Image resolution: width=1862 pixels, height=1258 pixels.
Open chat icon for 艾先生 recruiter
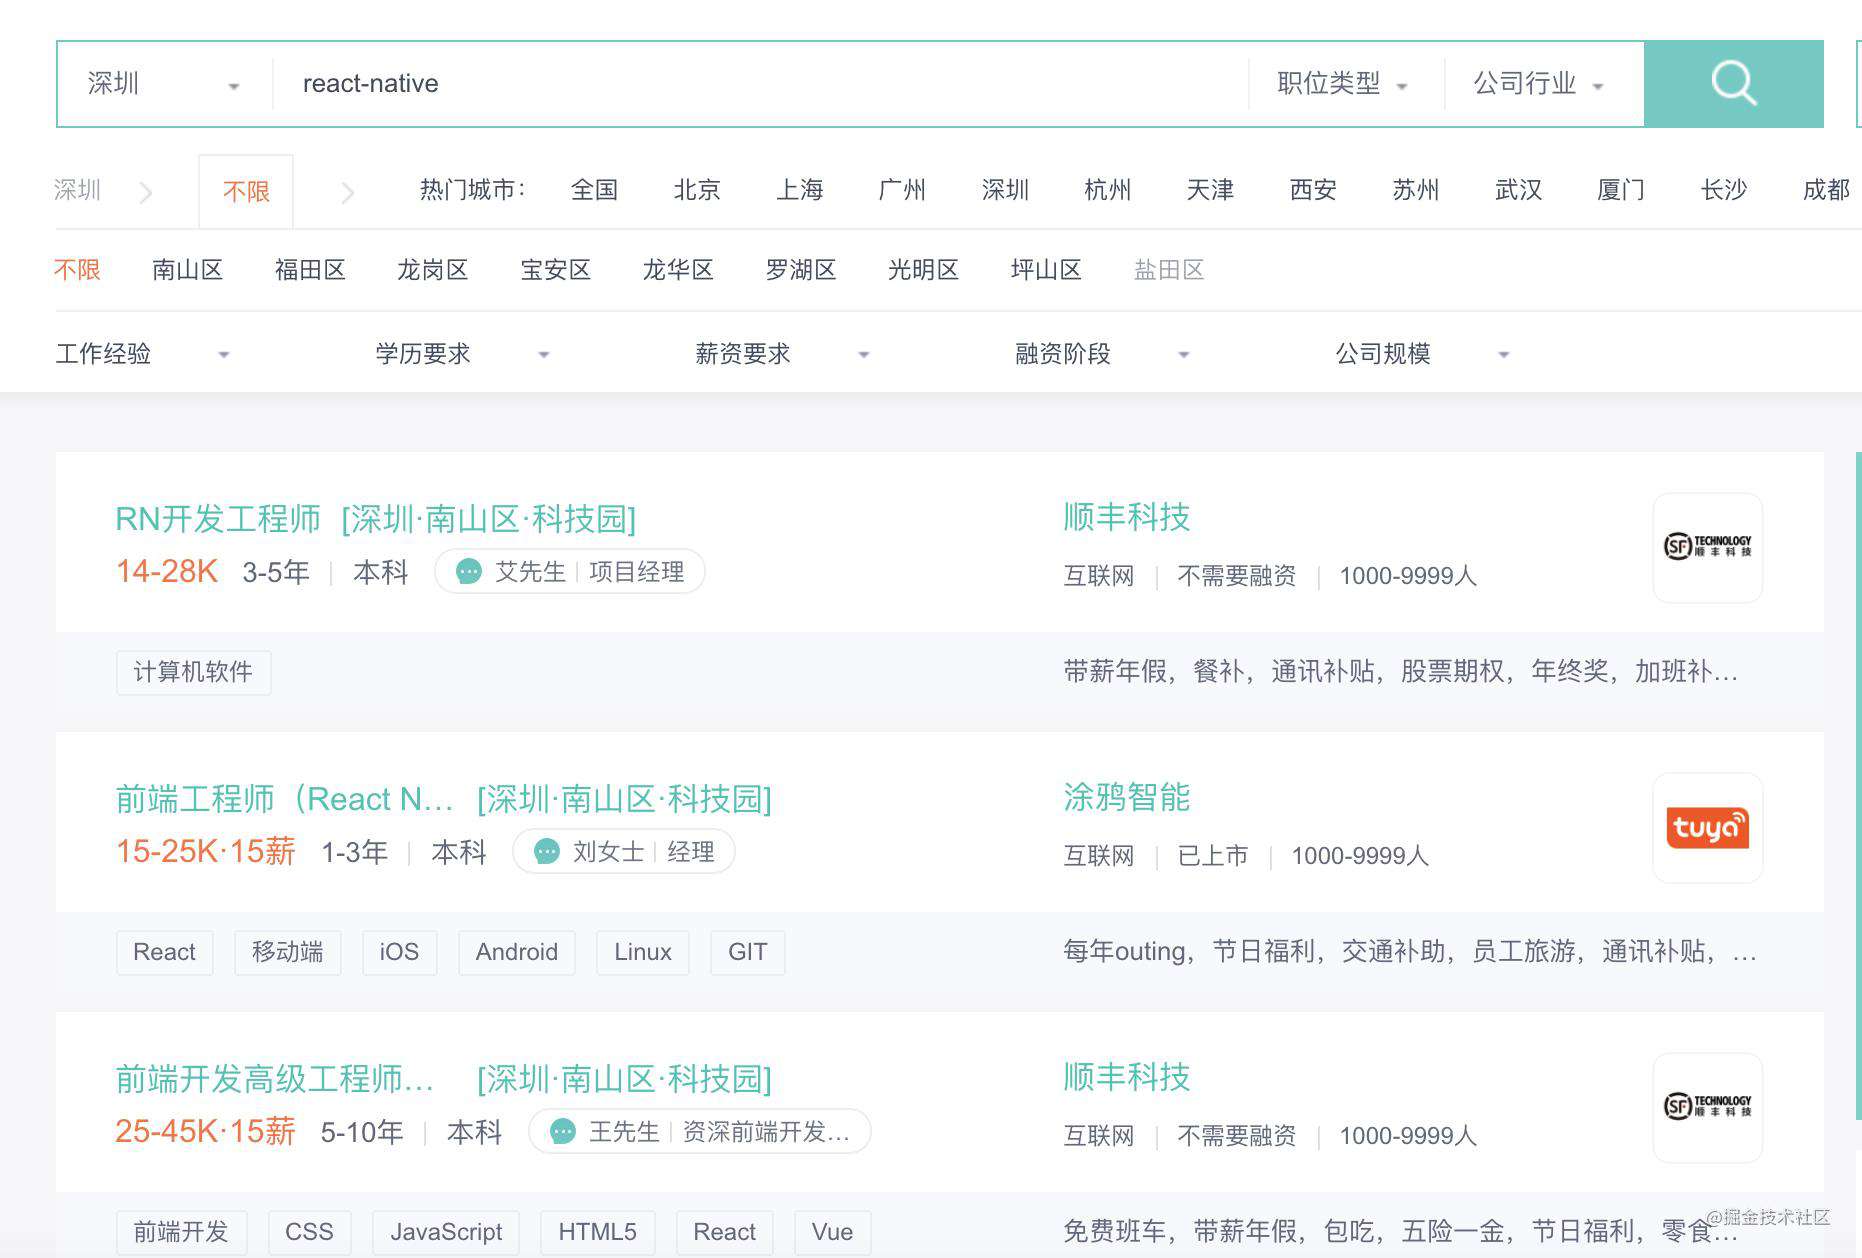[x=468, y=572]
